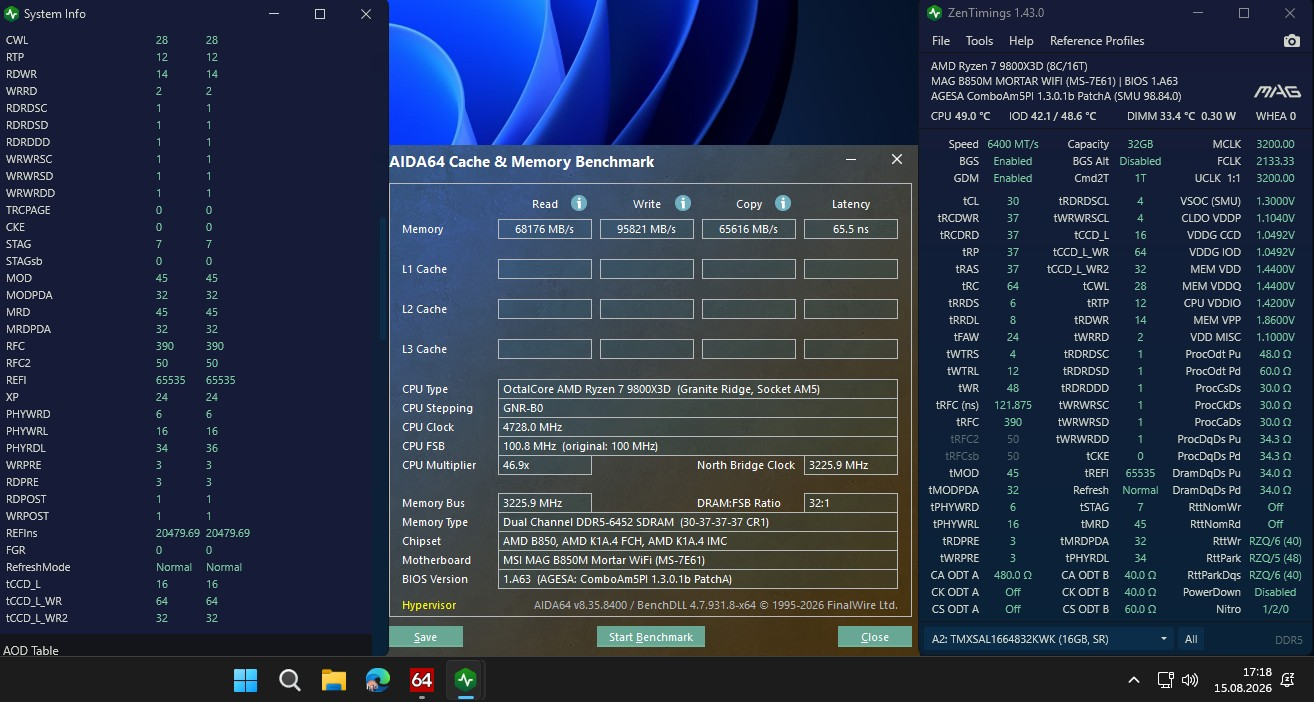Click DRAM:FSB Ratio value 32:1
Viewport: 1314px width, 702px height.
(851, 503)
